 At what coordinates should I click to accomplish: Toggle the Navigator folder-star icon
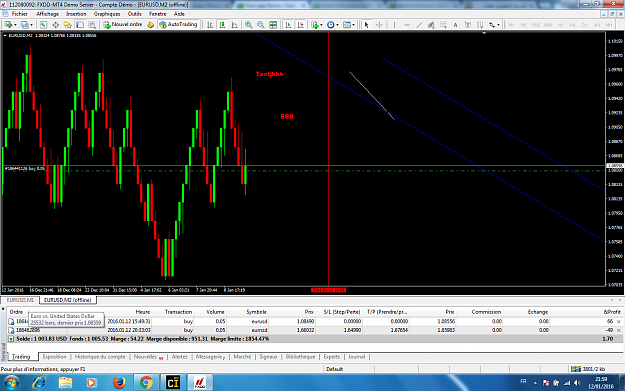[x=67, y=25]
